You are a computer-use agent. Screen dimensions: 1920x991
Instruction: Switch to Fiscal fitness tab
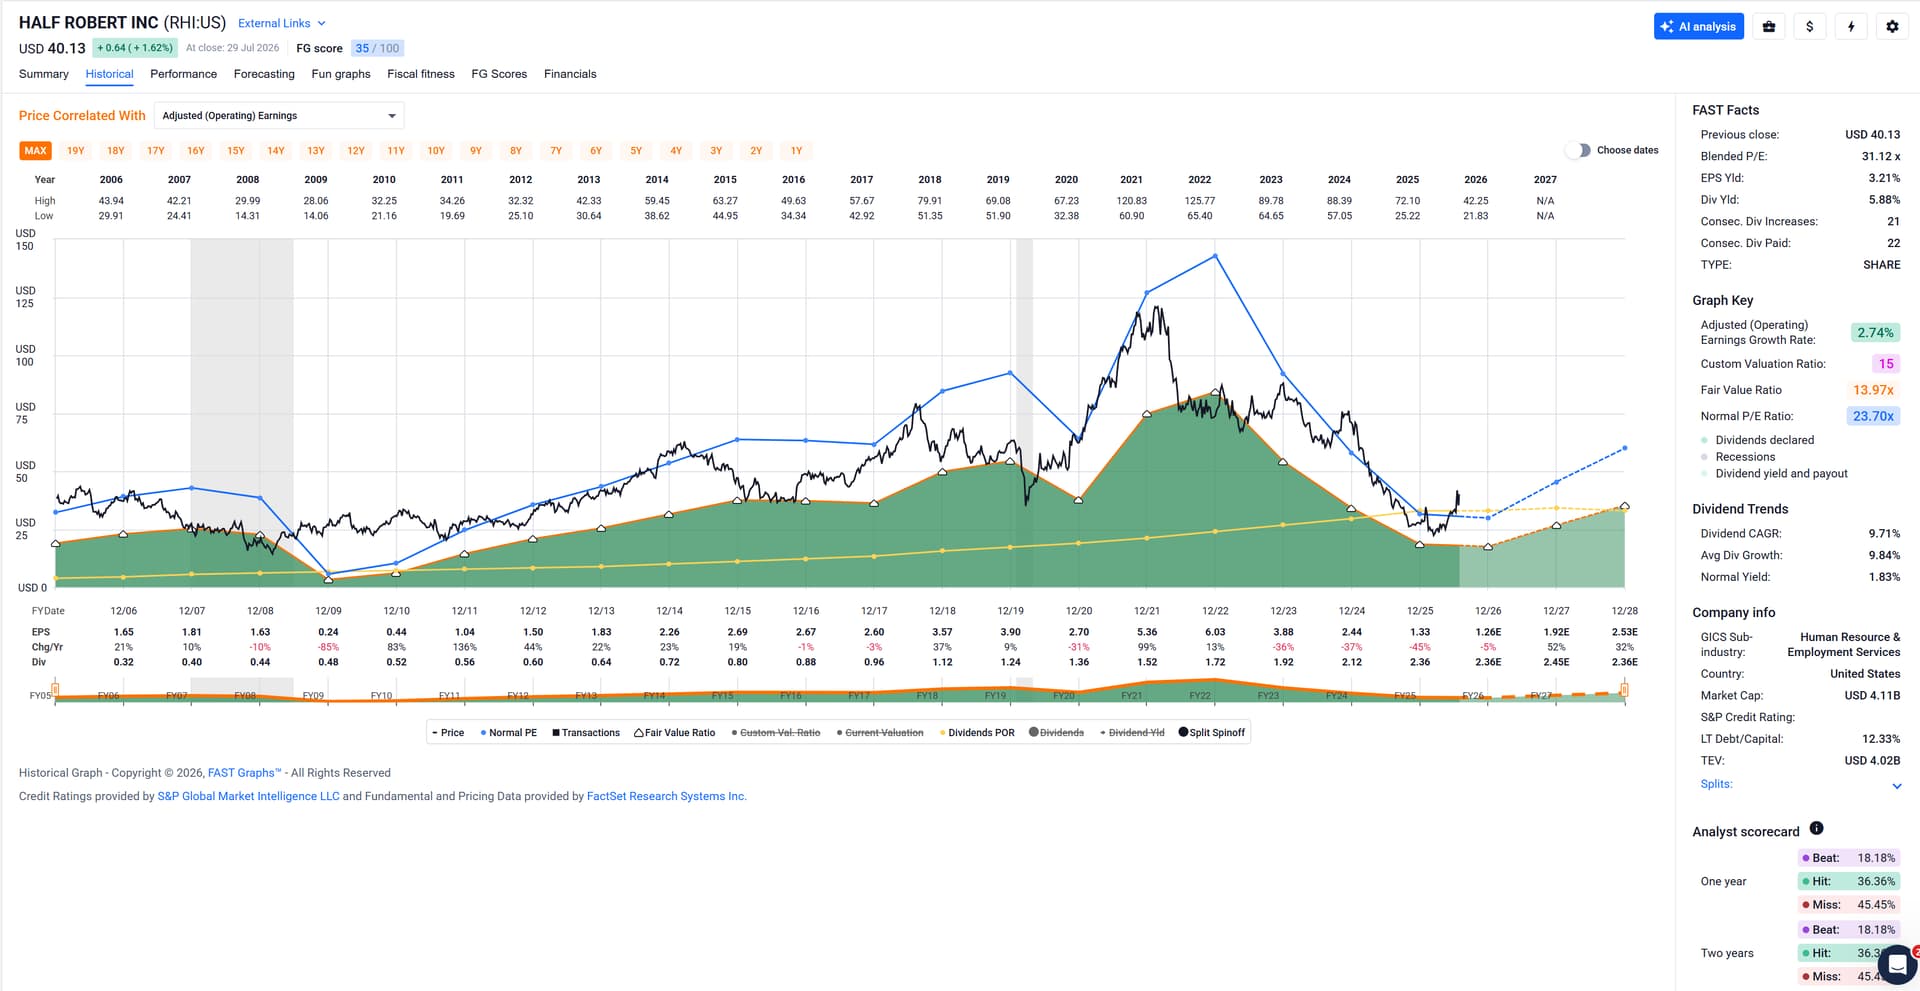pyautogui.click(x=421, y=74)
